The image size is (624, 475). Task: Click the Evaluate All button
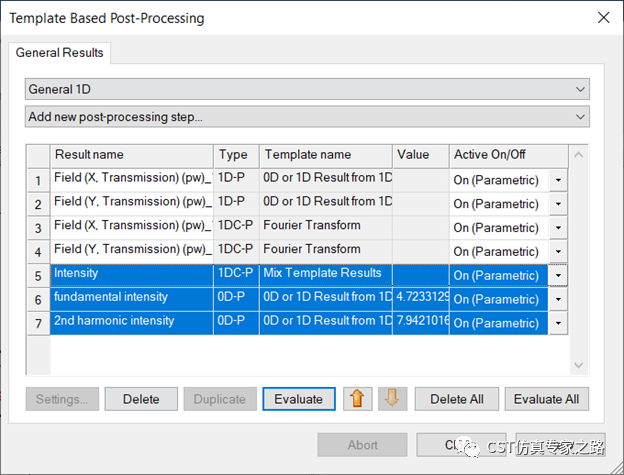pyautogui.click(x=547, y=399)
